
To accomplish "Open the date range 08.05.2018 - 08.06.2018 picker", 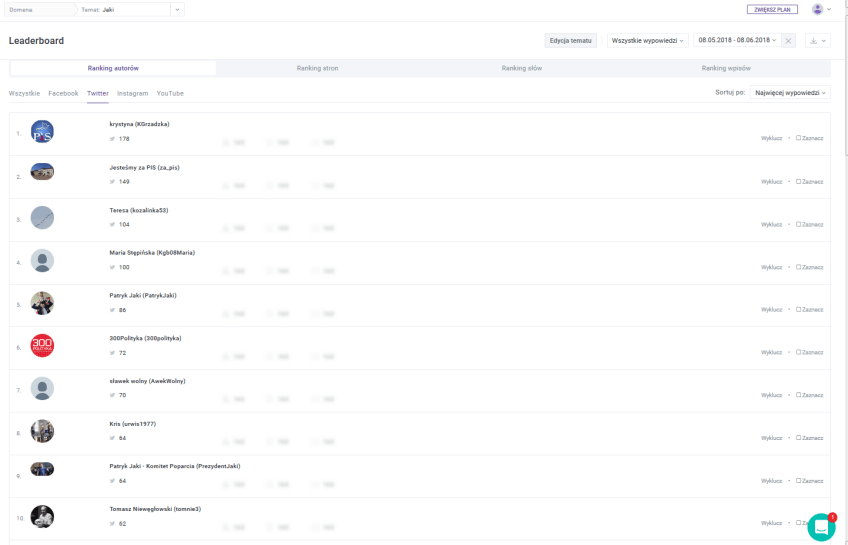I will tap(736, 41).
